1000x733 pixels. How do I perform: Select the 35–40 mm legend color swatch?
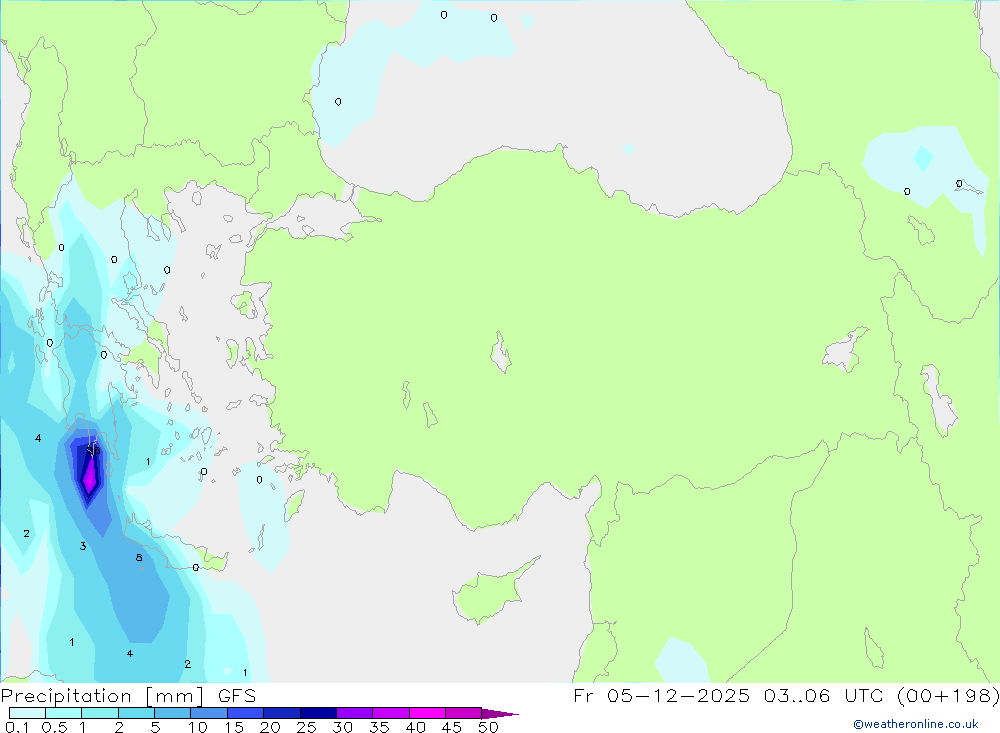[x=391, y=713]
